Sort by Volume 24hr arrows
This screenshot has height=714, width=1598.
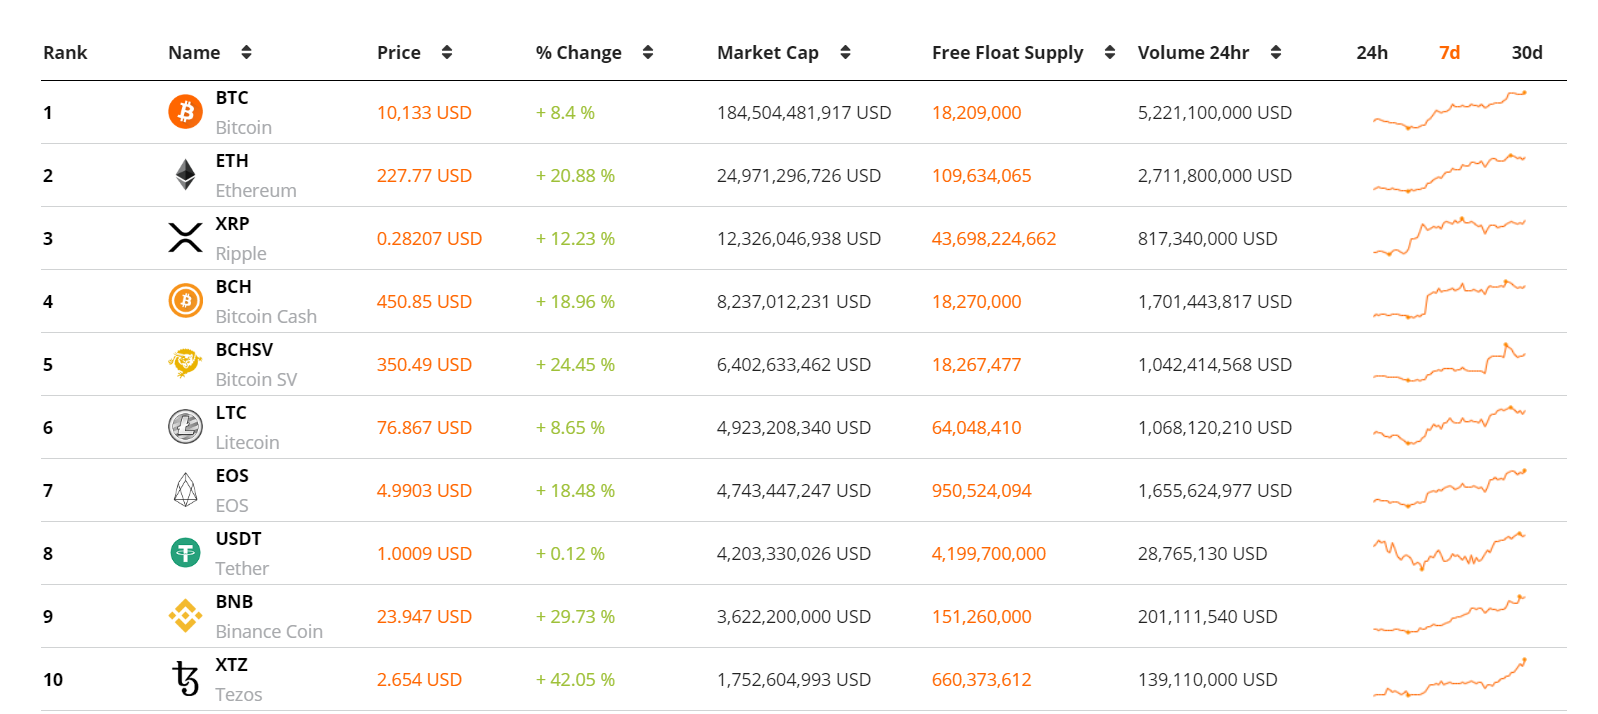pos(1276,53)
